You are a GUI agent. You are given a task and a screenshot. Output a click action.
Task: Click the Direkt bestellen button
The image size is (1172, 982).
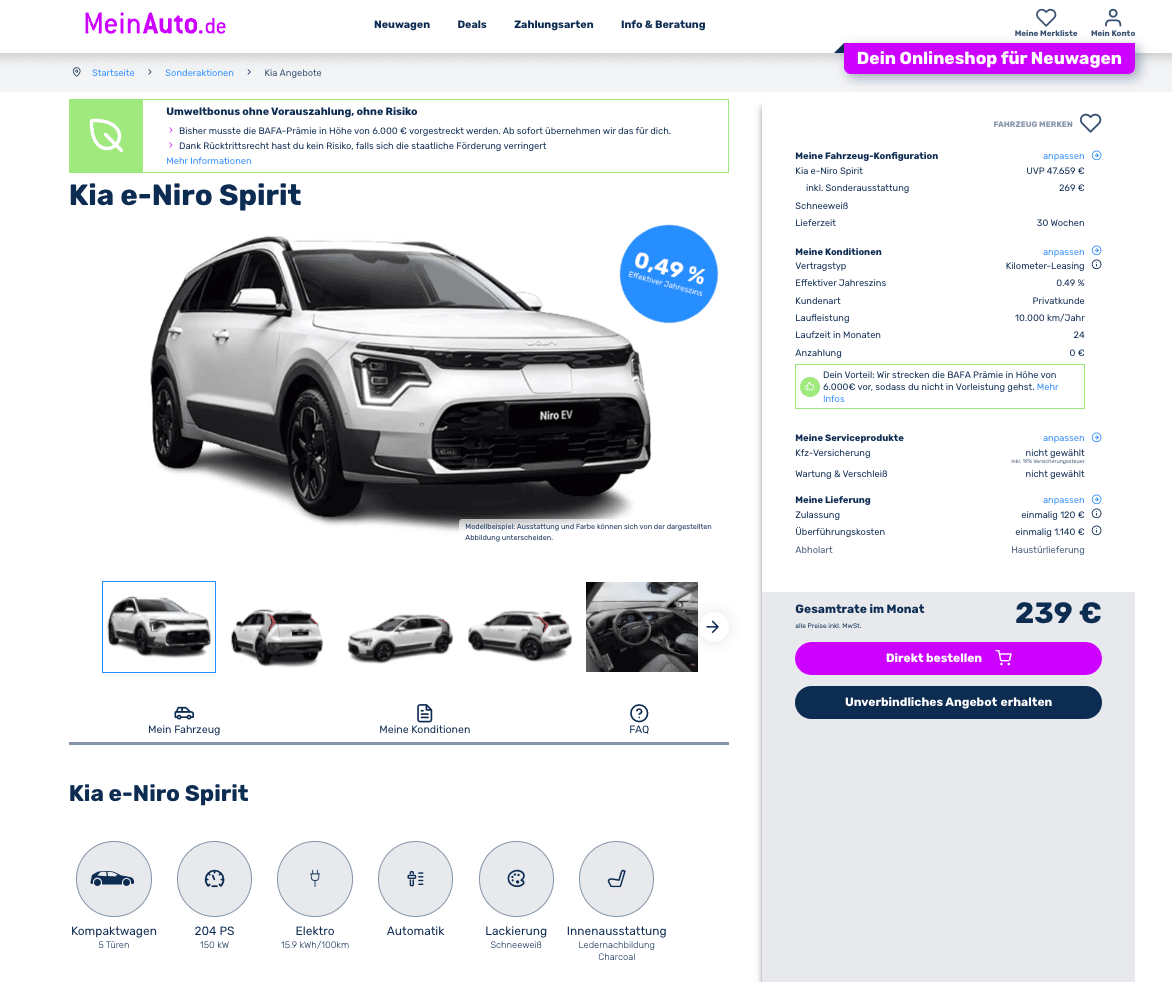tap(948, 658)
